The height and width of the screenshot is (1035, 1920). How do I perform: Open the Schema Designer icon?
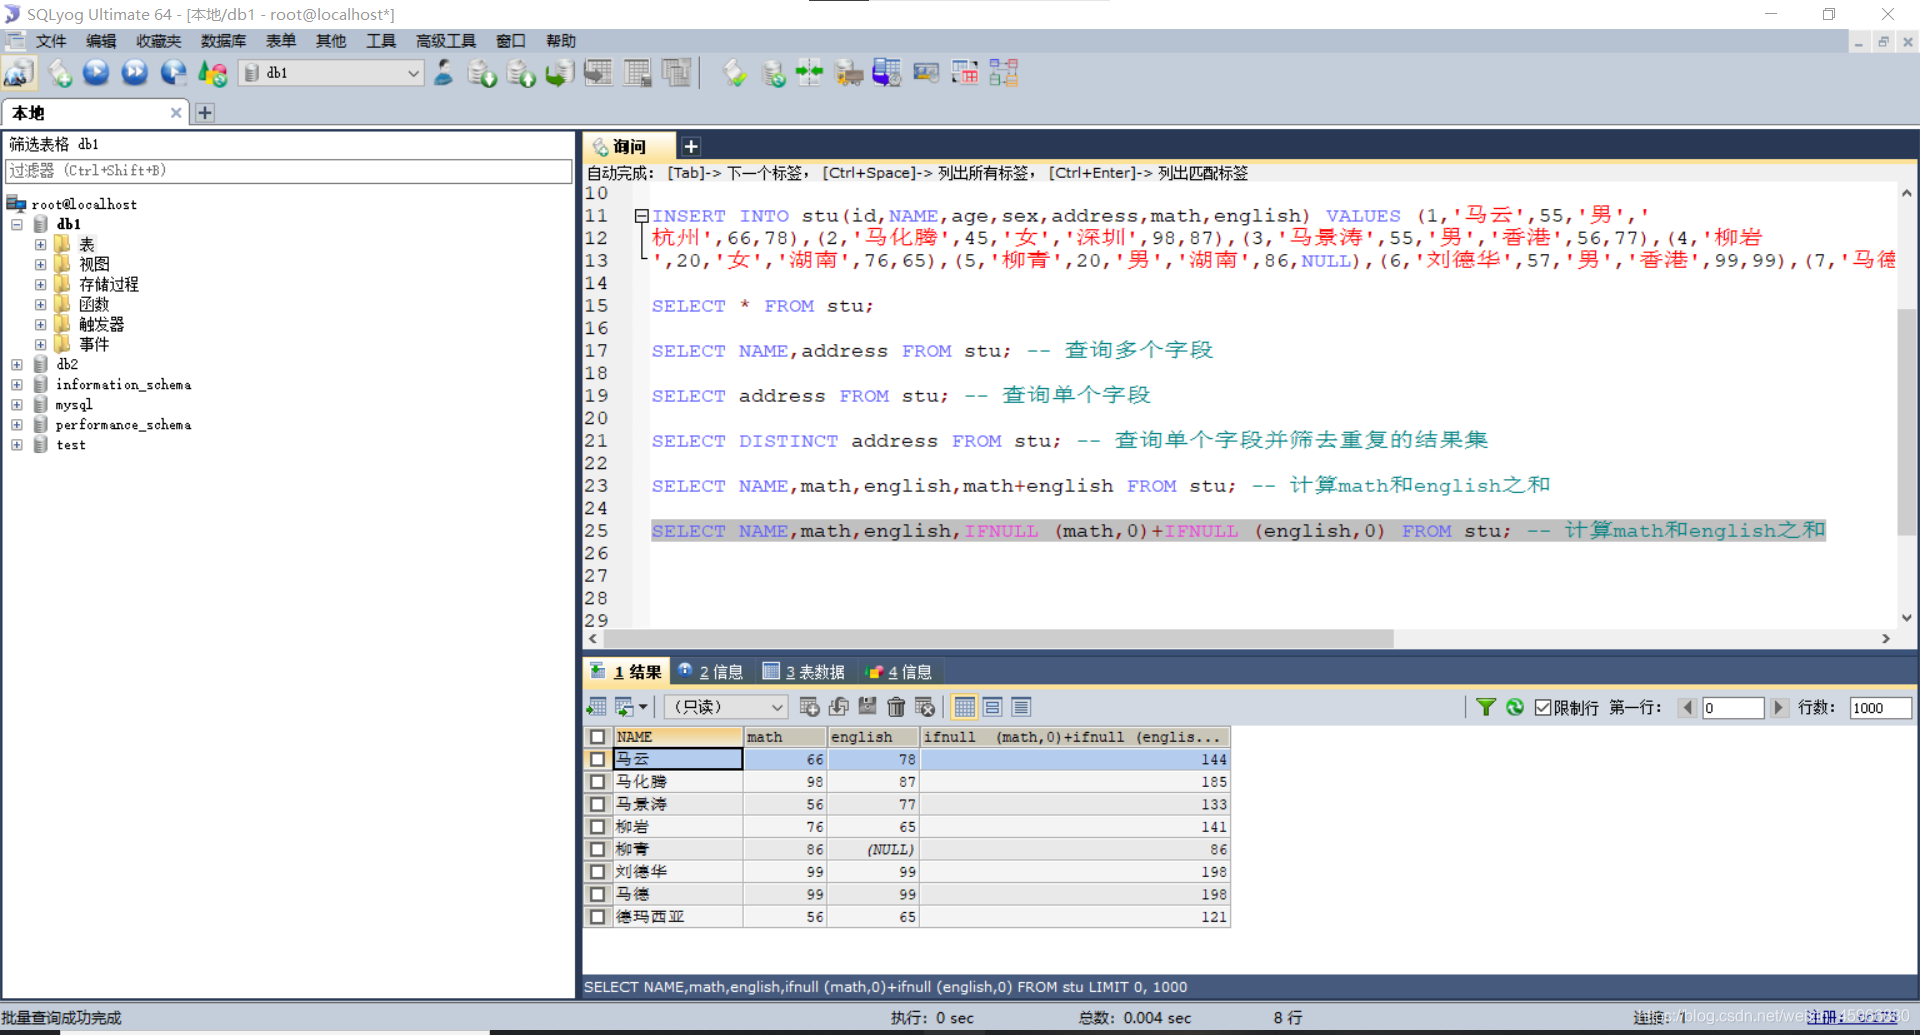(1003, 73)
